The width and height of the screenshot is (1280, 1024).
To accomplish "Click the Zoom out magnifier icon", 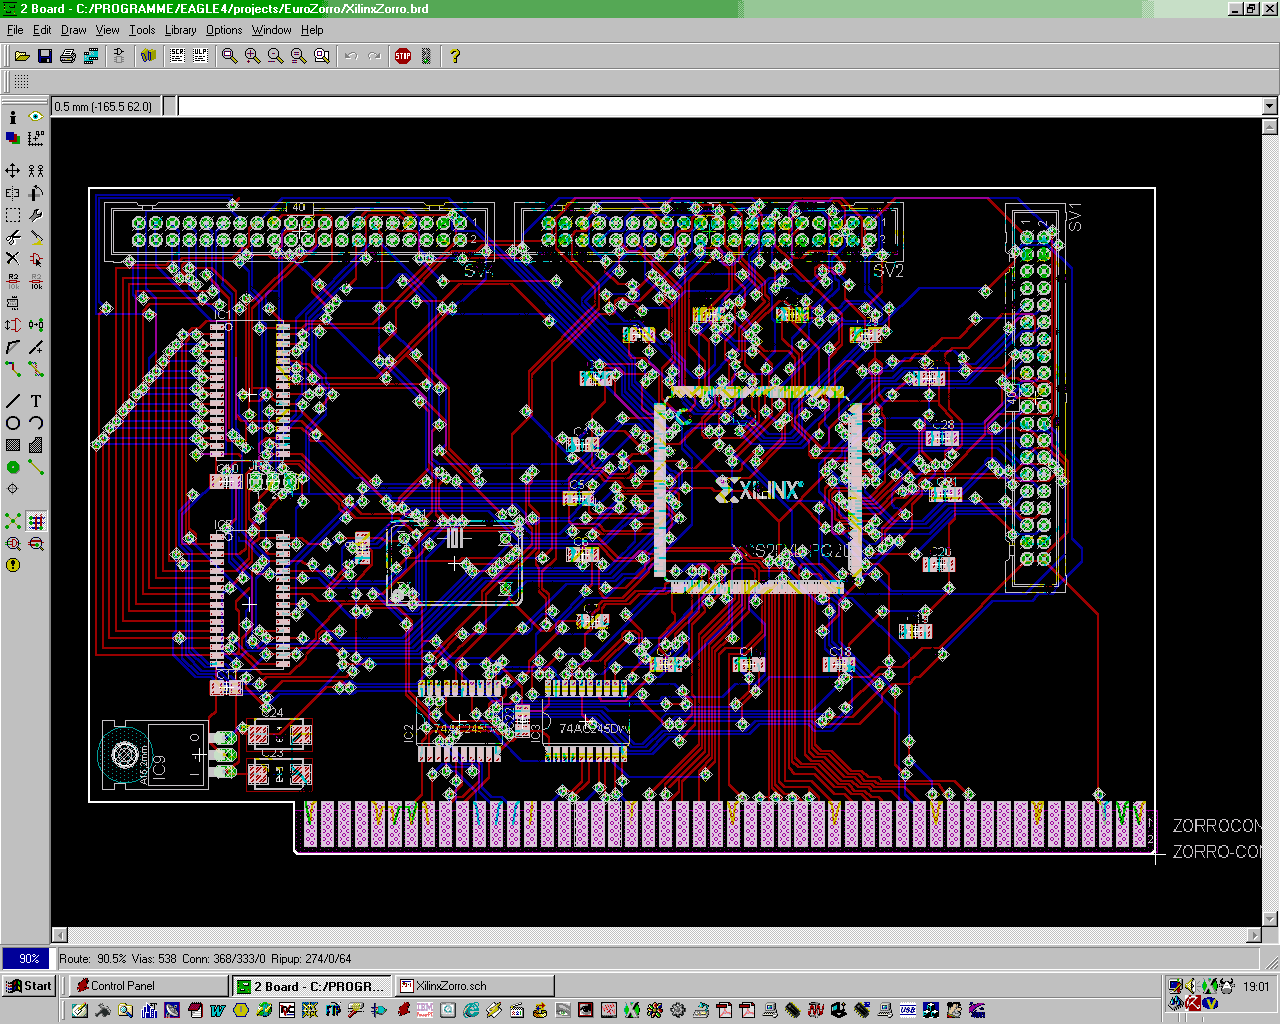I will (x=275, y=56).
